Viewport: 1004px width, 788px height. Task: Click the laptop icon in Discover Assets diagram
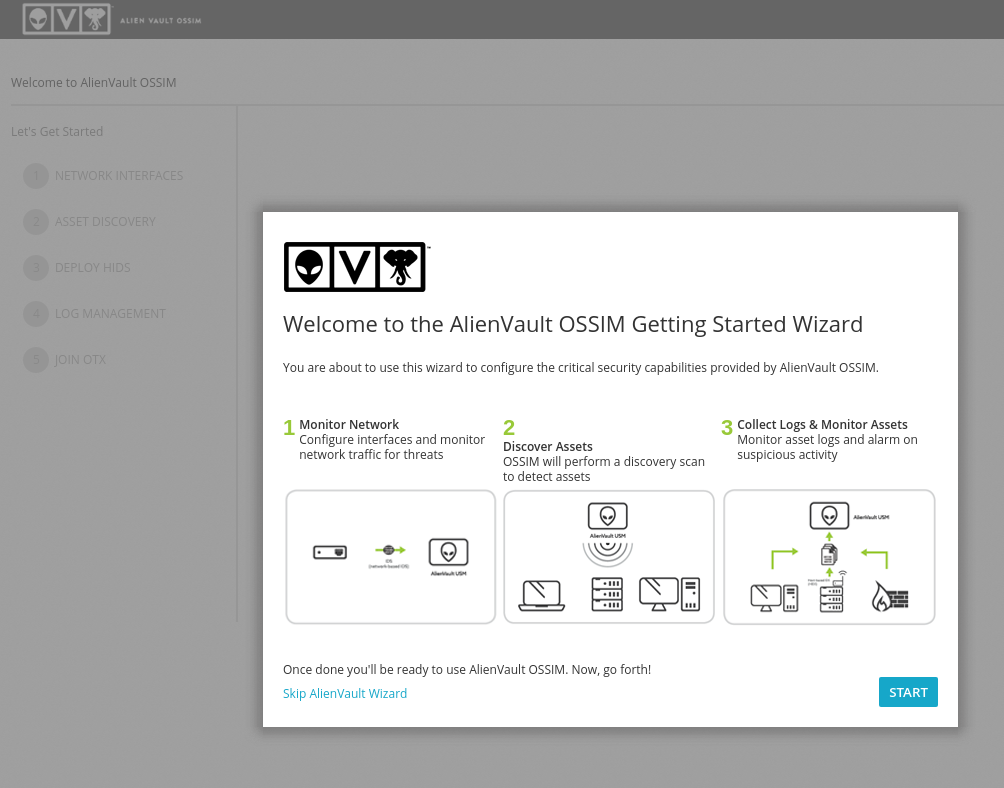pos(542,595)
